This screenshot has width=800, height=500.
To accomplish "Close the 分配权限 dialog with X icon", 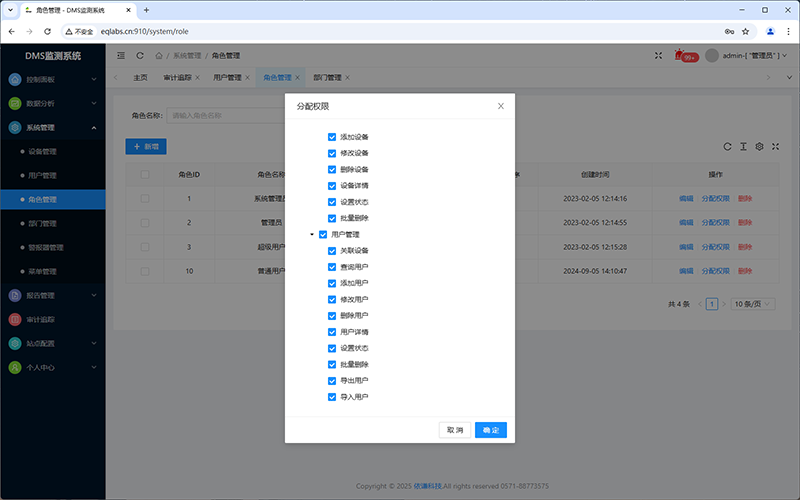I will 501,105.
